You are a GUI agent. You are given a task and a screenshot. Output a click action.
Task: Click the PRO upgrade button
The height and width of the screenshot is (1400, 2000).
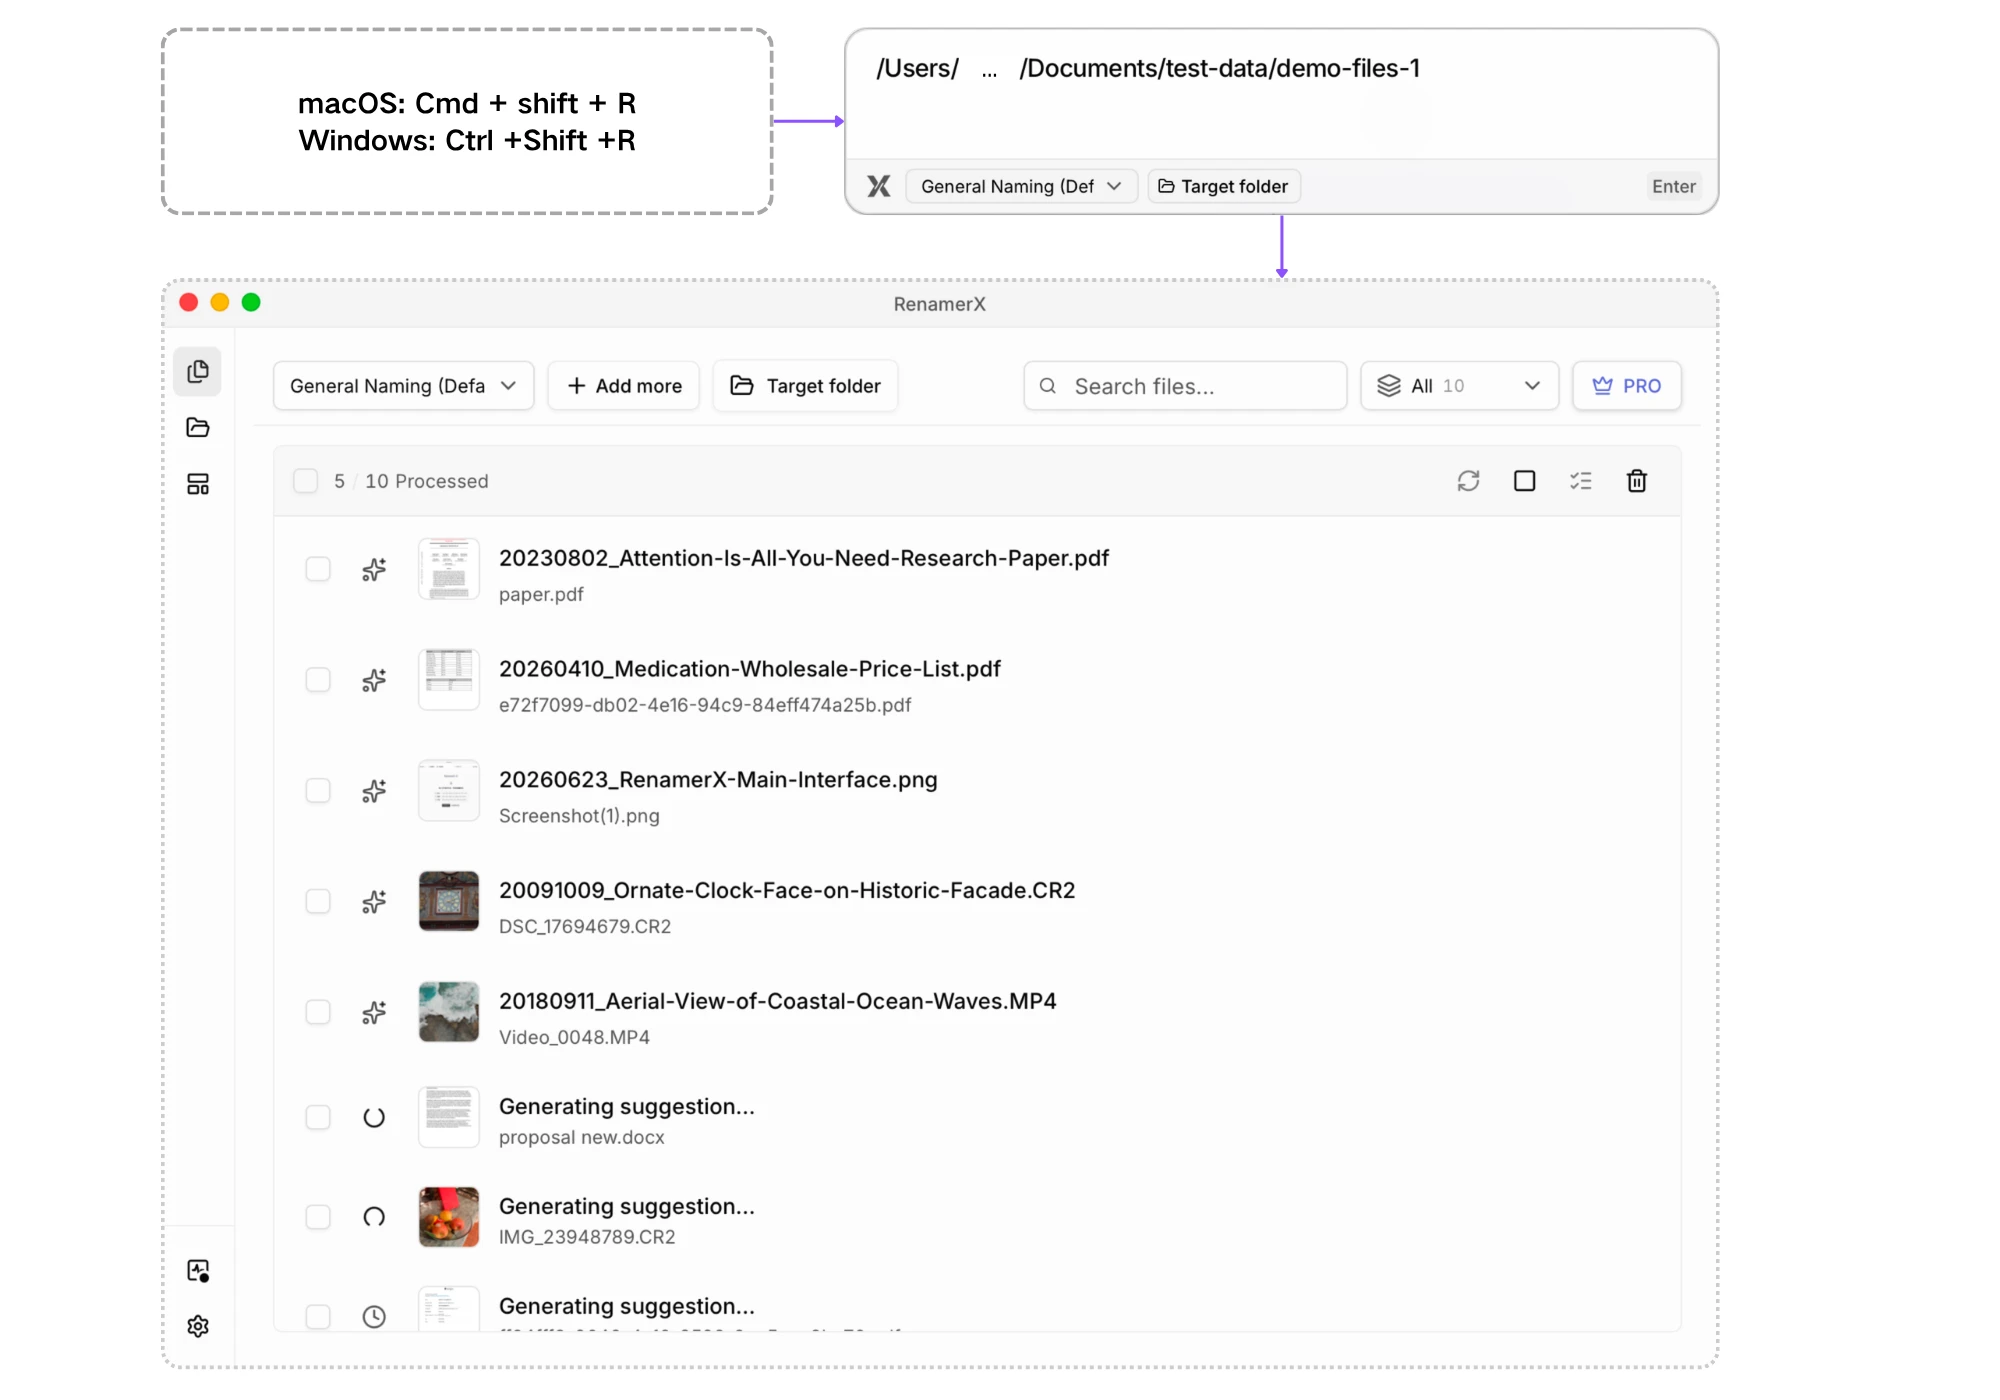click(x=1627, y=386)
